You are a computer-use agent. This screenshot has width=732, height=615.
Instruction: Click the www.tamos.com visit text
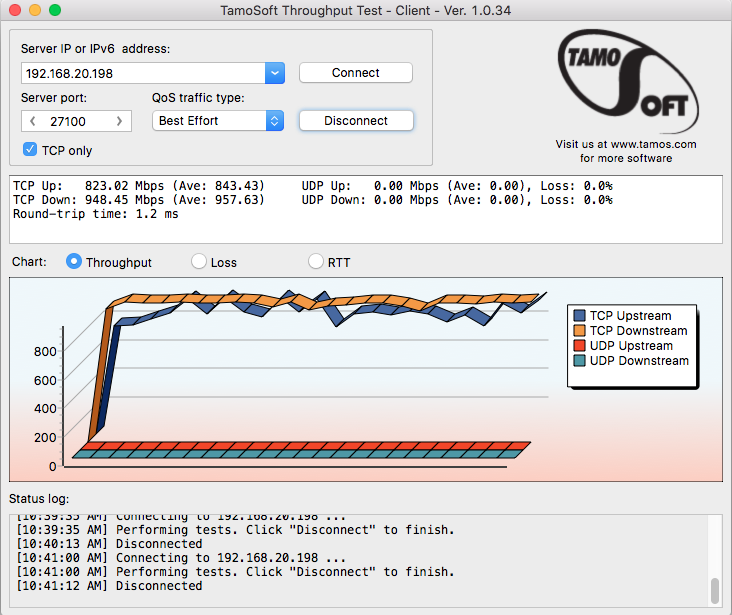pos(626,151)
